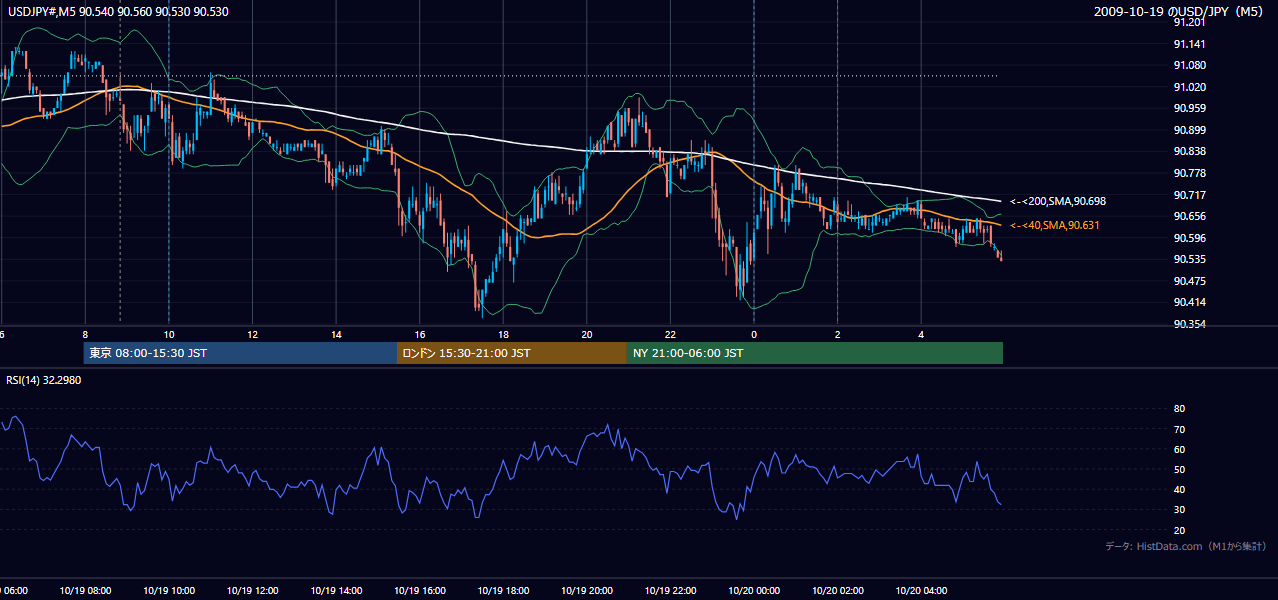Click the 90.535 price axis label
The image size is (1278, 600).
1189,259
